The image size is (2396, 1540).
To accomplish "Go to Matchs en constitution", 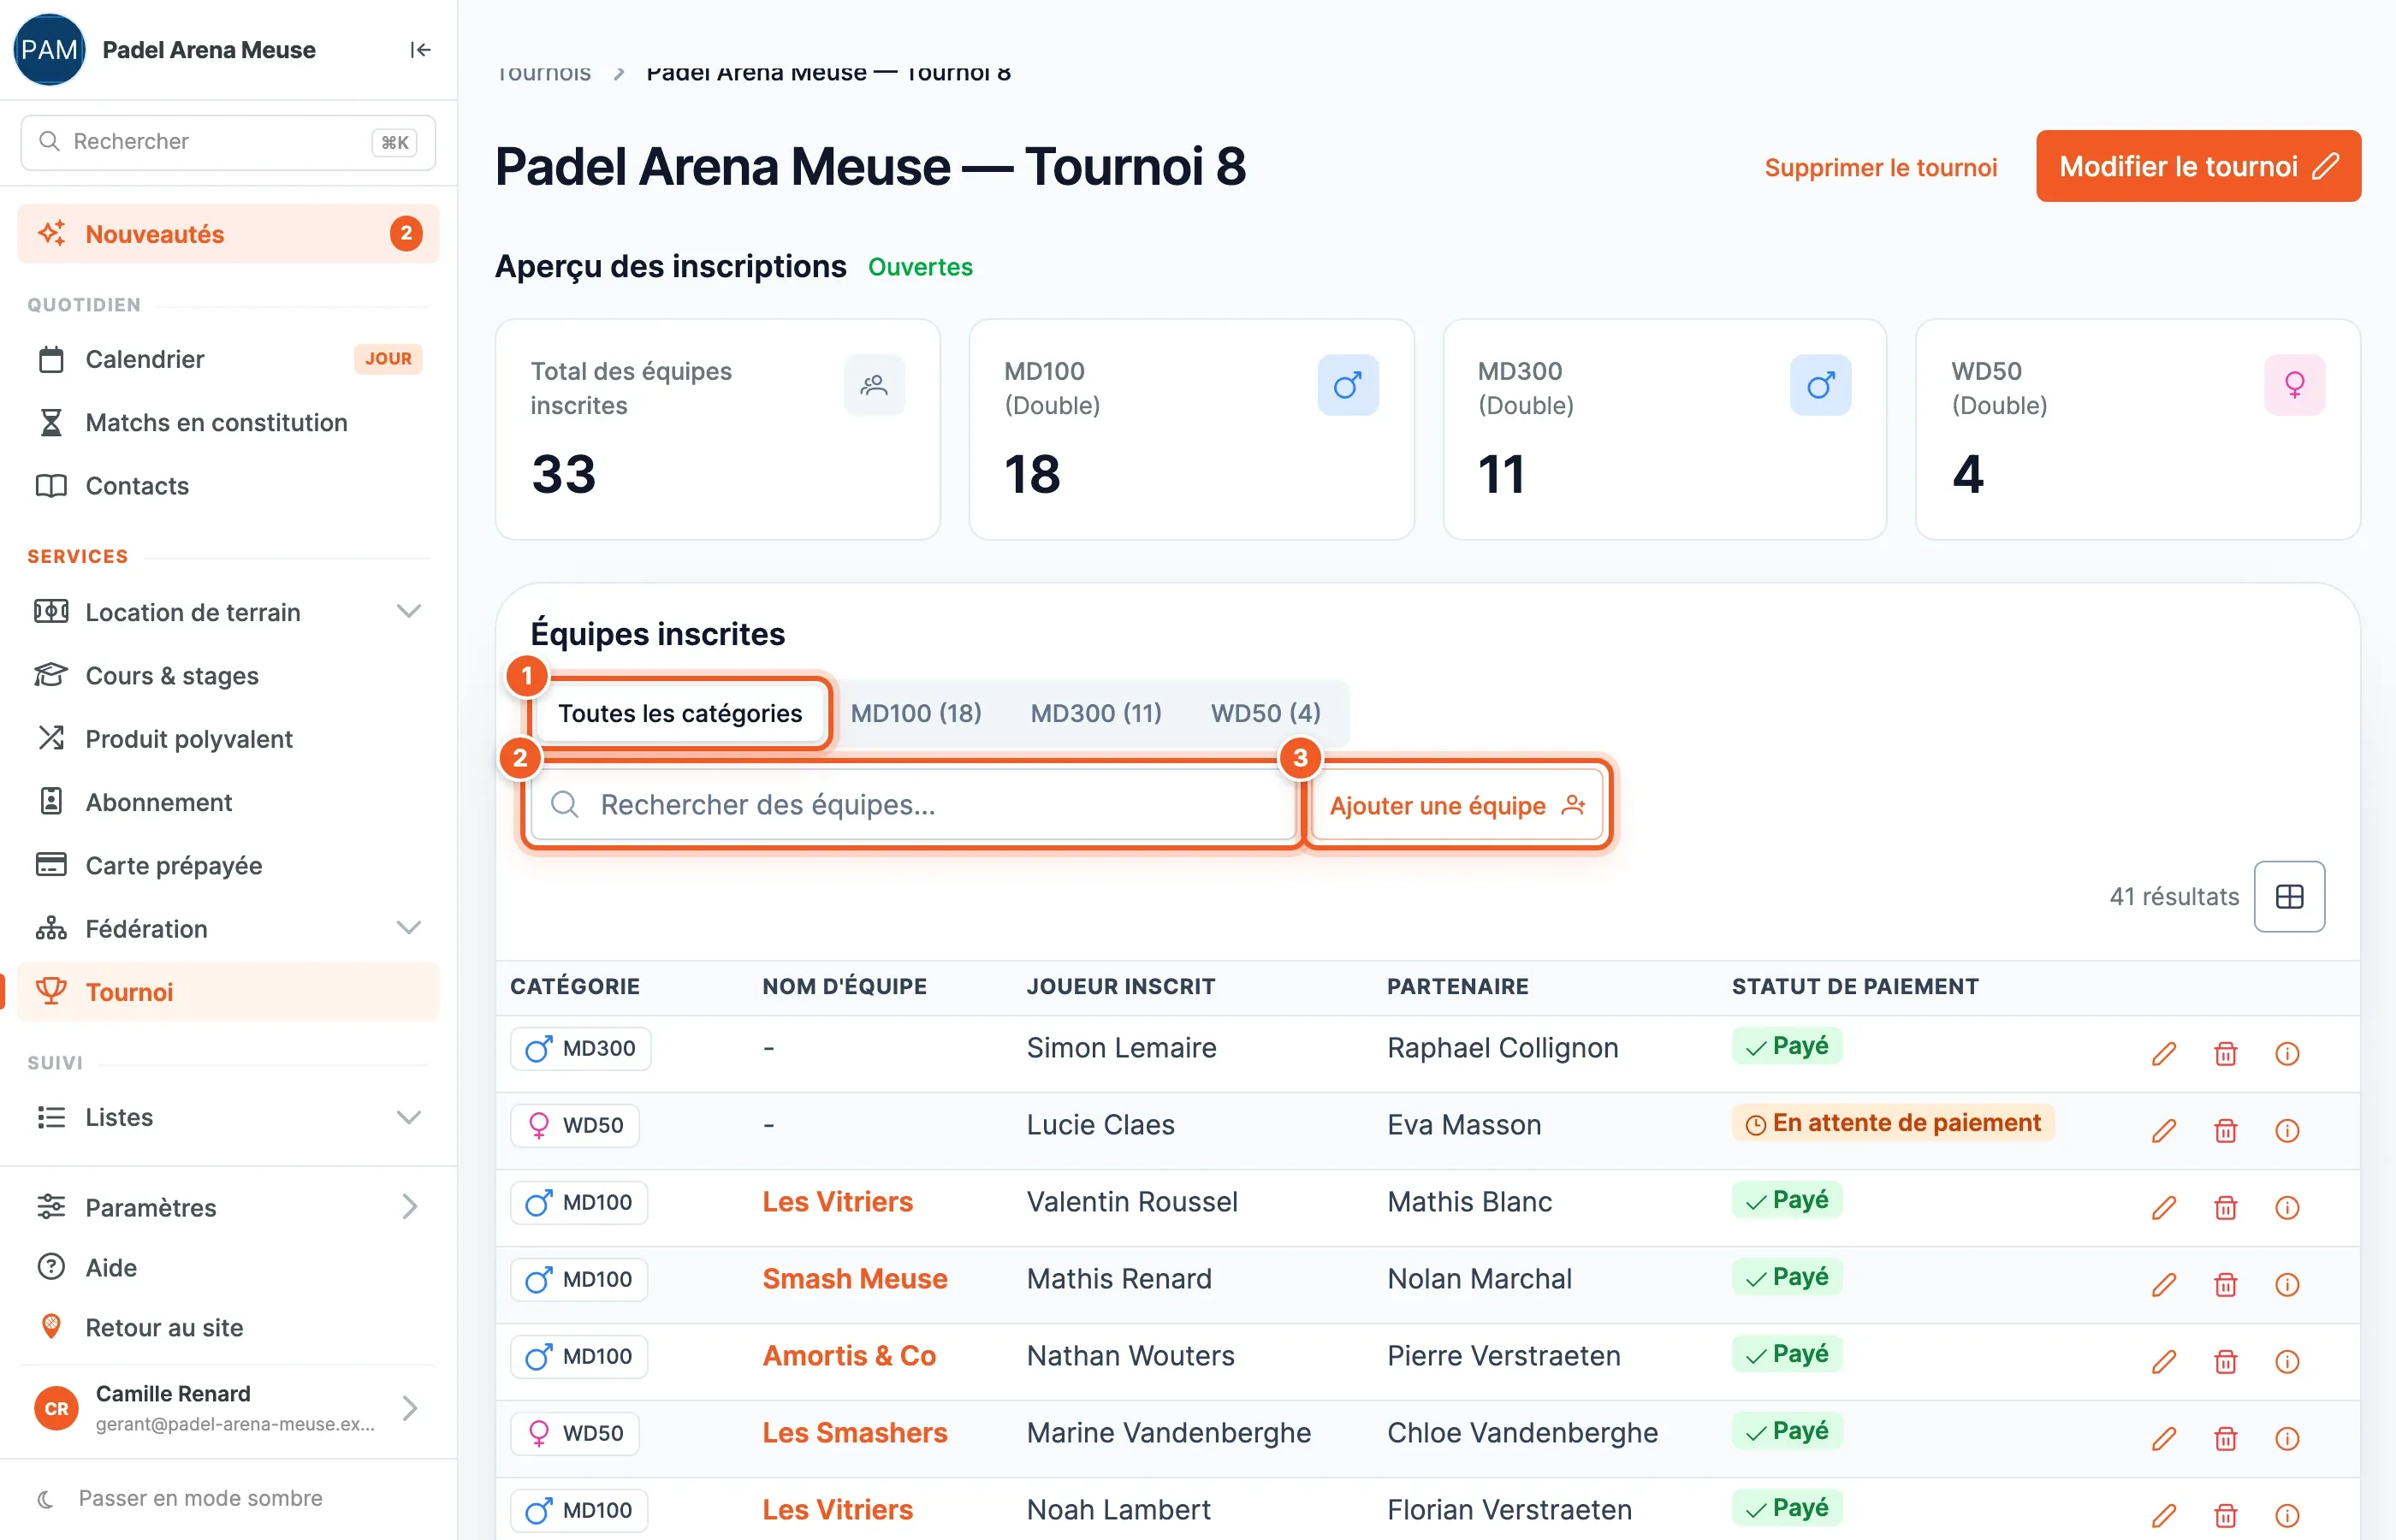I will 228,422.
